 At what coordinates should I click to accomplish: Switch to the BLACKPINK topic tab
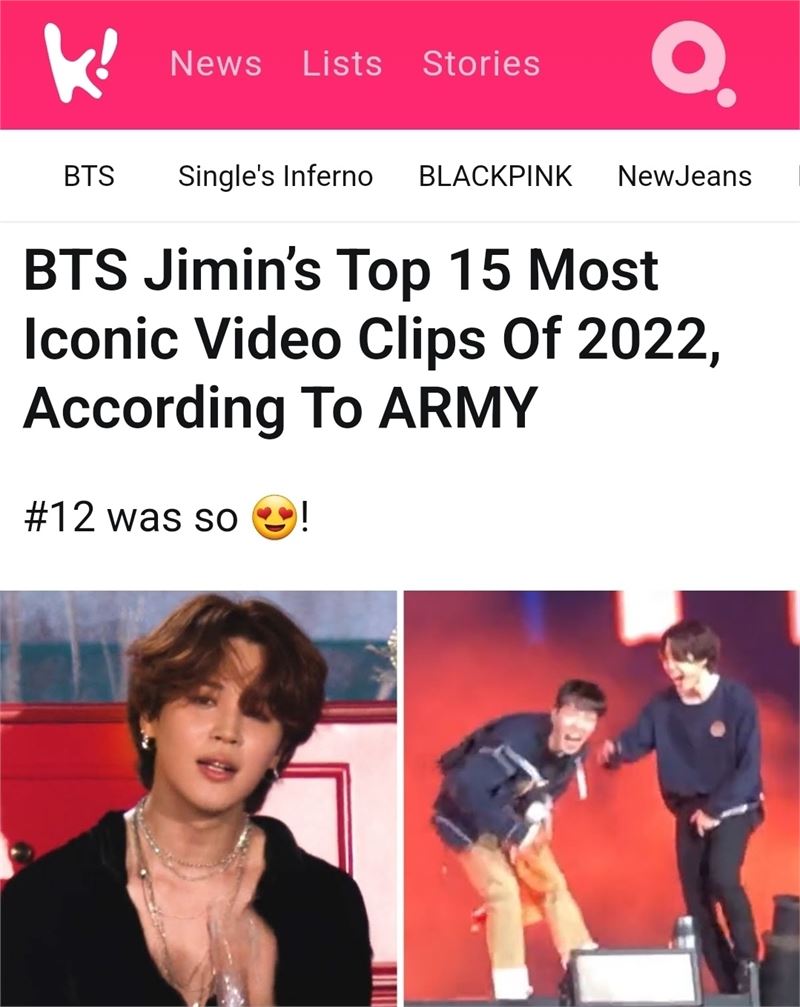(x=495, y=176)
